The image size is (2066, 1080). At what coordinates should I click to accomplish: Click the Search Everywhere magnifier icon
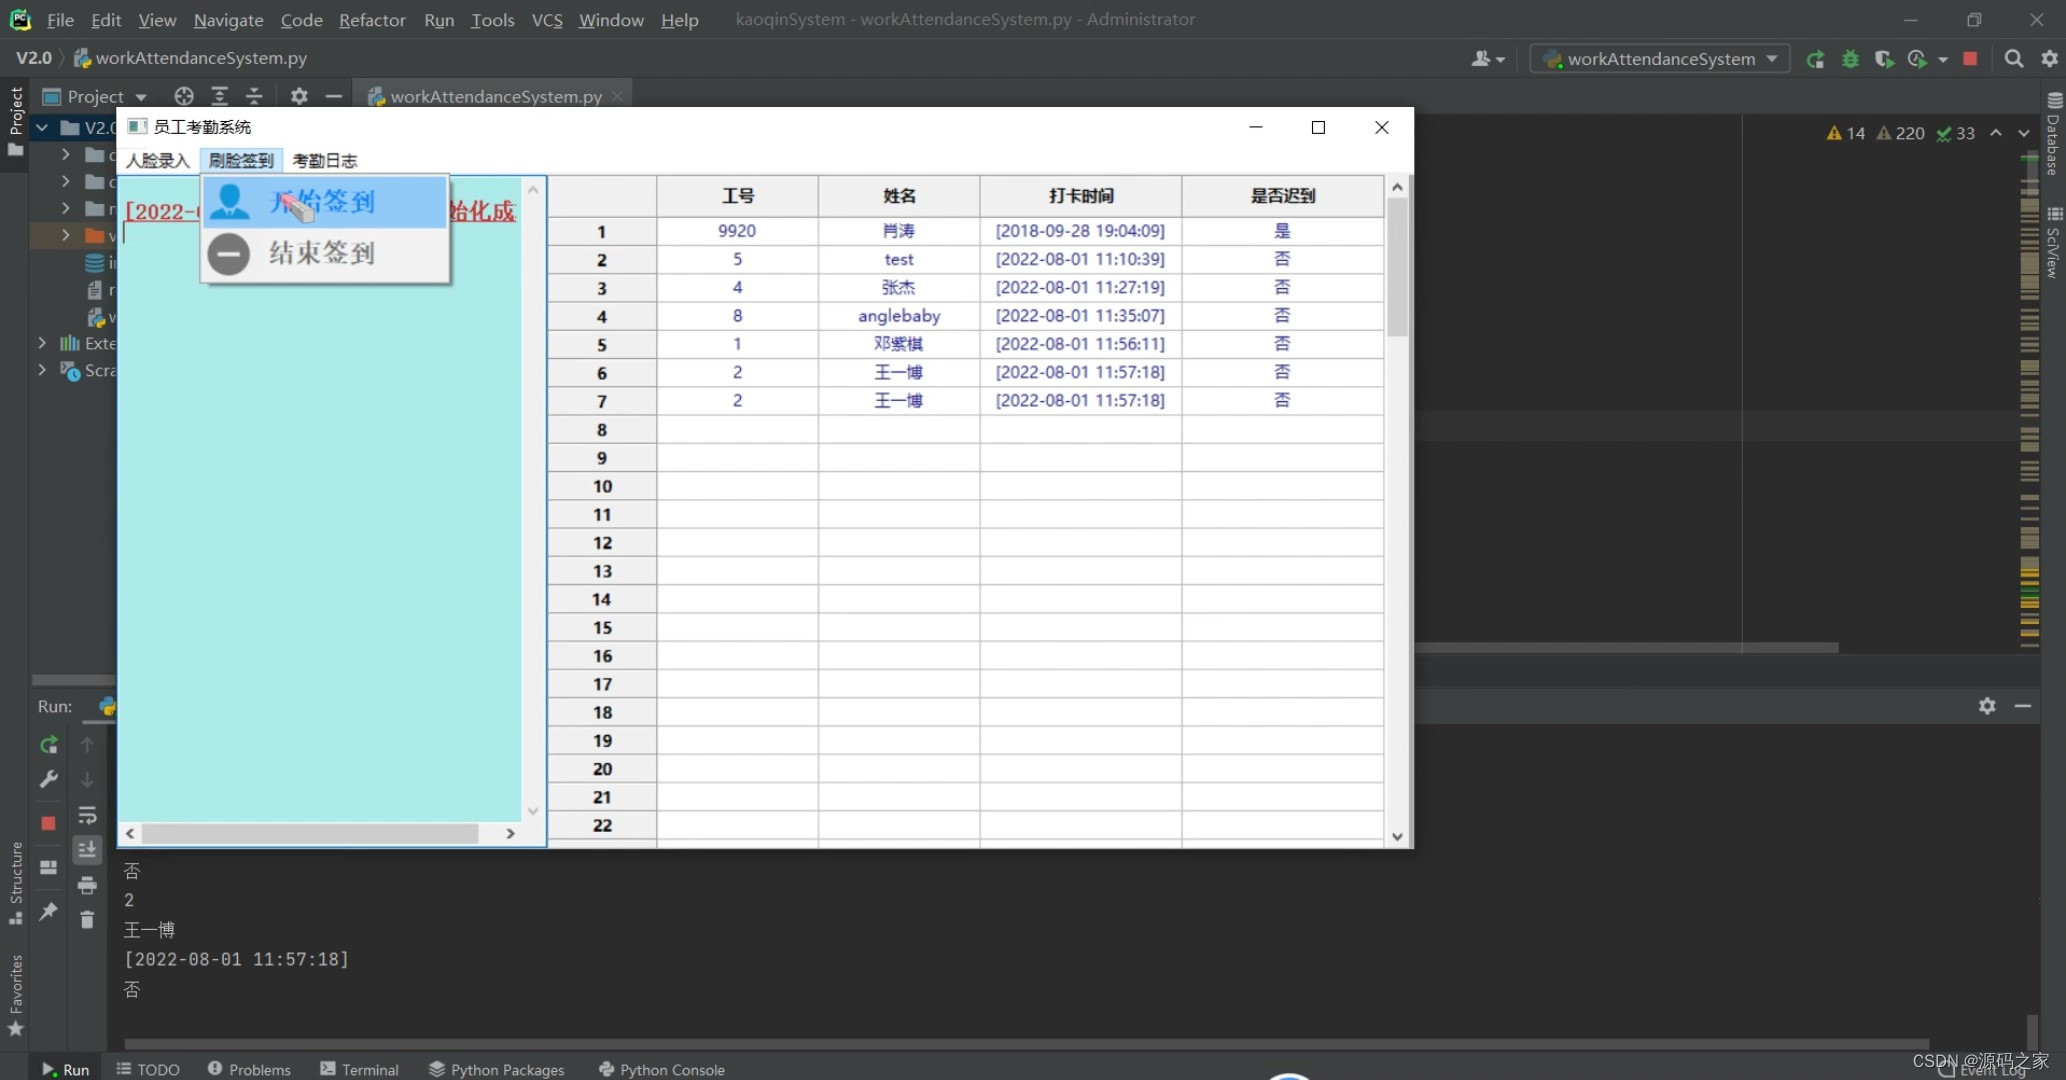[x=2014, y=59]
